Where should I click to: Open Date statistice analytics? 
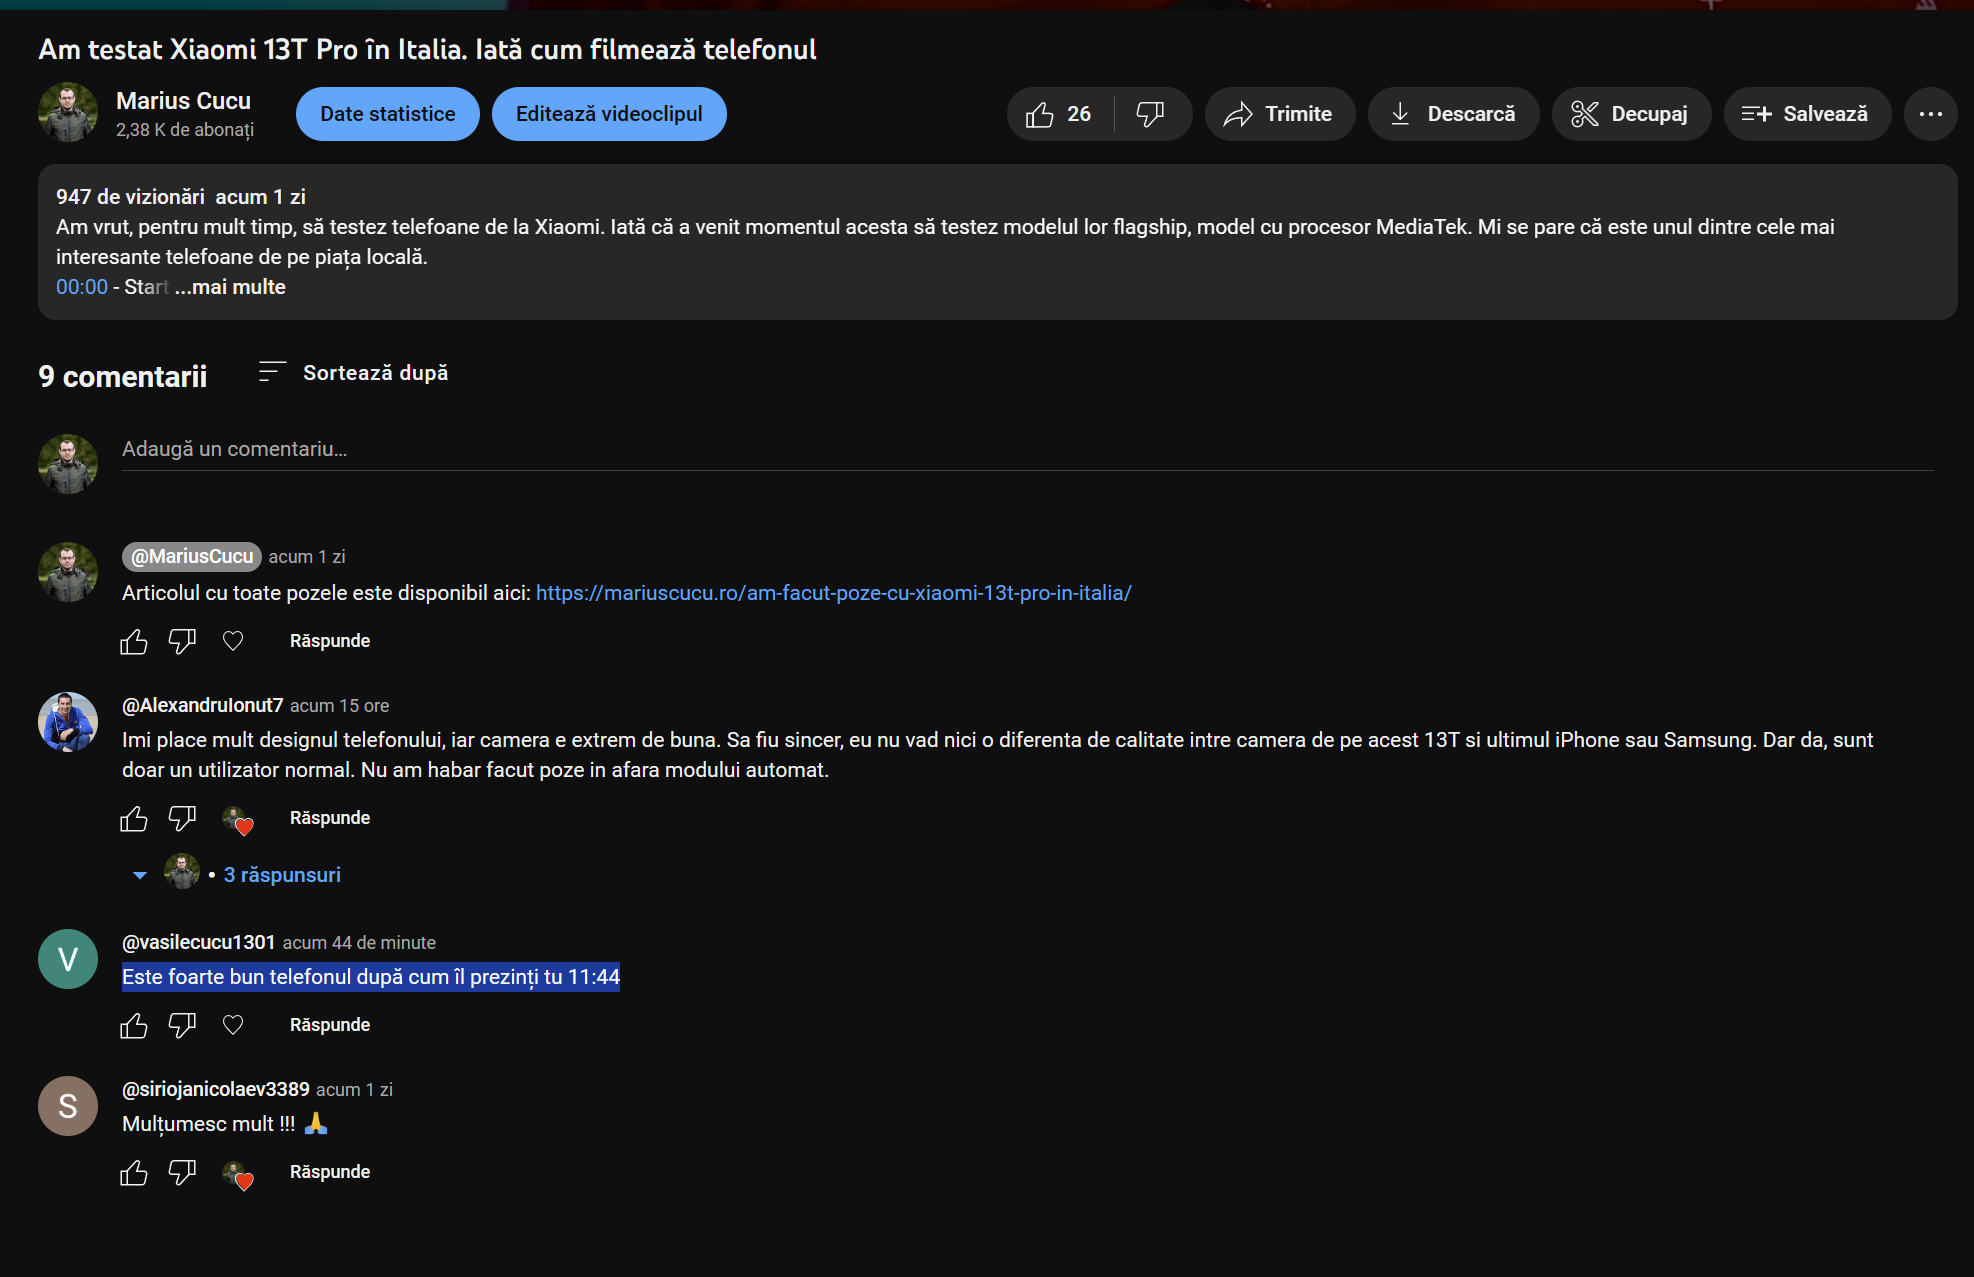pyautogui.click(x=388, y=114)
